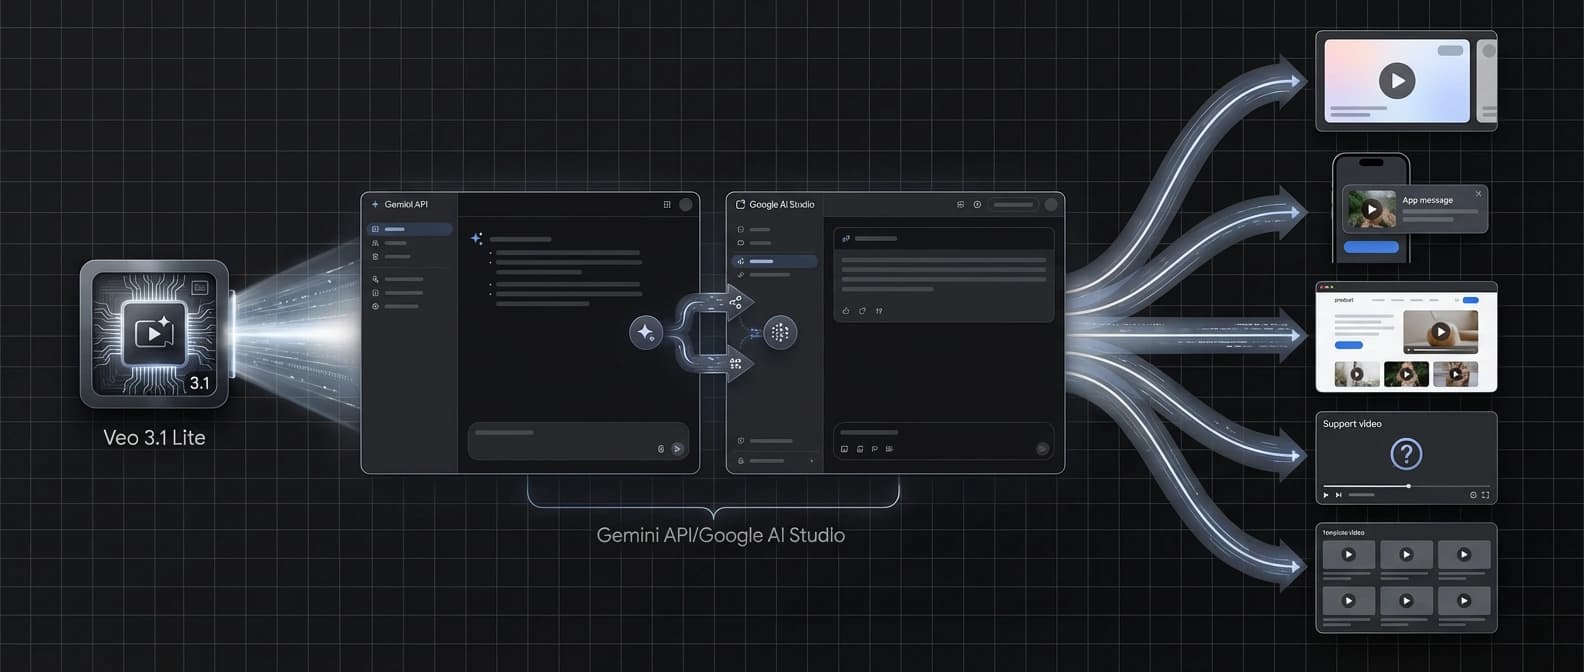Click the round dotted-pattern node

[780, 332]
